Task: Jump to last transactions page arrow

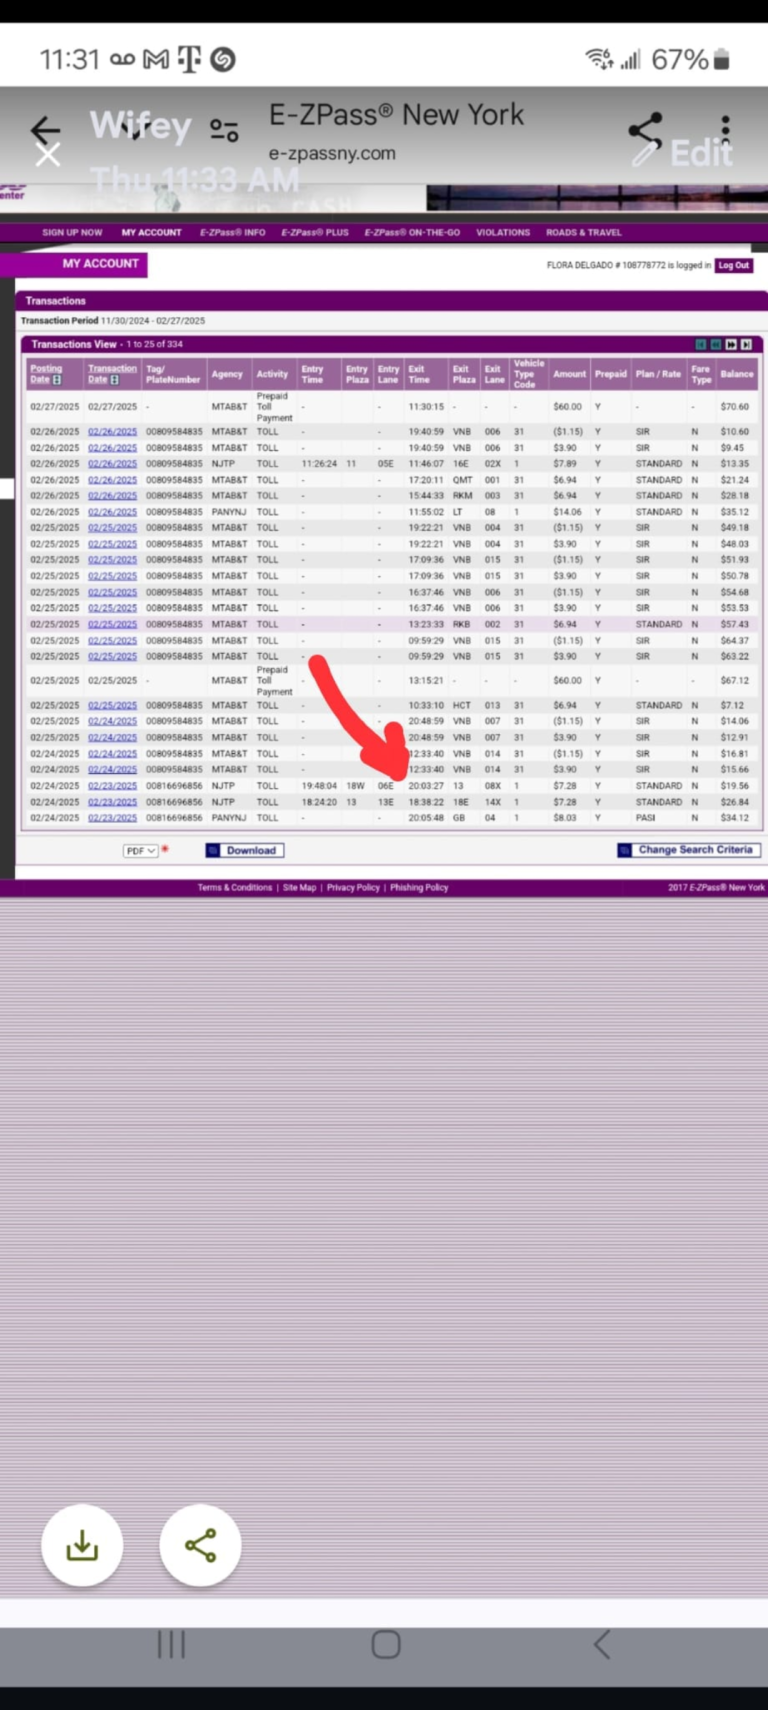Action: coord(746,344)
